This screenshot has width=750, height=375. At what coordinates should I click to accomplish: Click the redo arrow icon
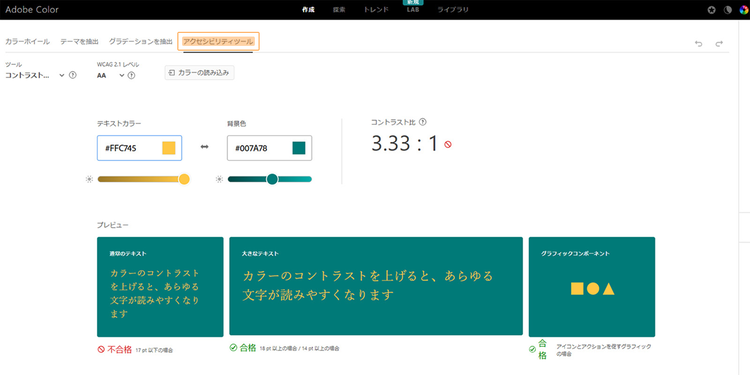[719, 44]
